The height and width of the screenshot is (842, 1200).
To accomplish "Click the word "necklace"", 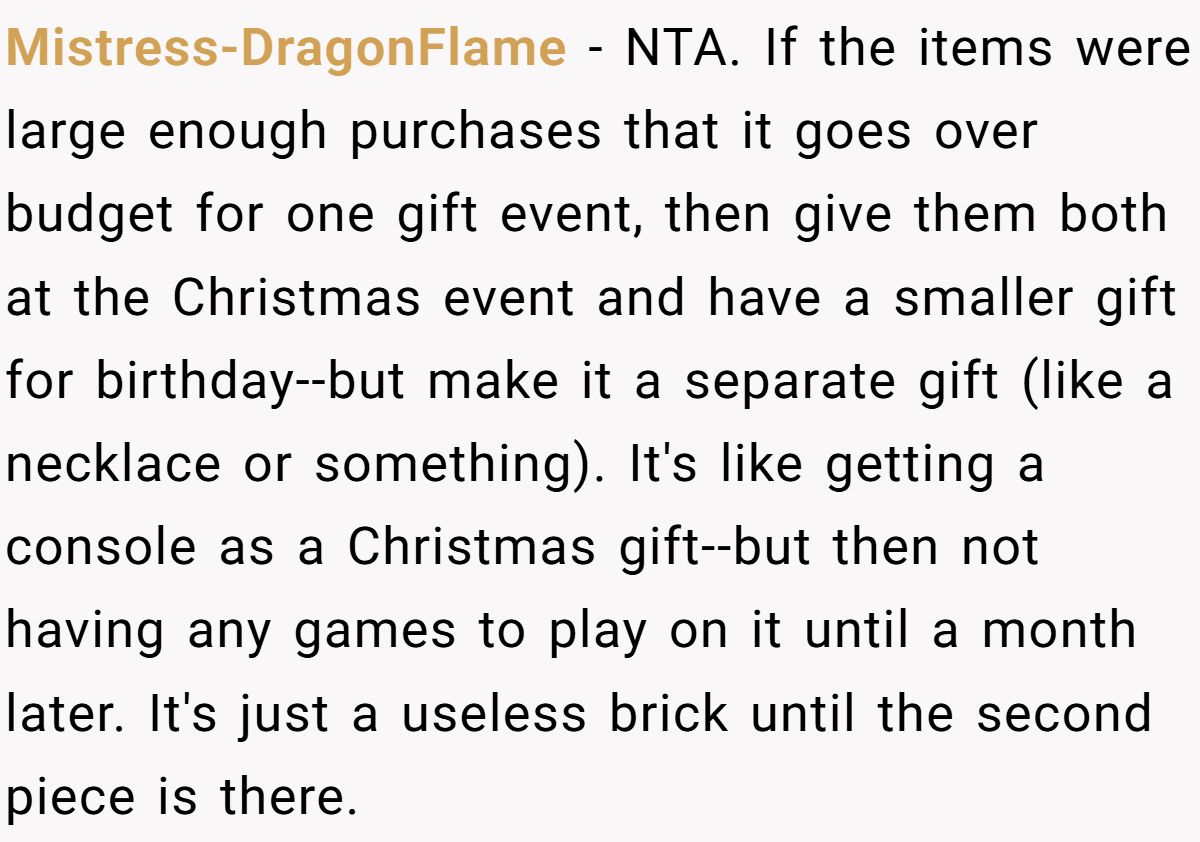I will (113, 464).
